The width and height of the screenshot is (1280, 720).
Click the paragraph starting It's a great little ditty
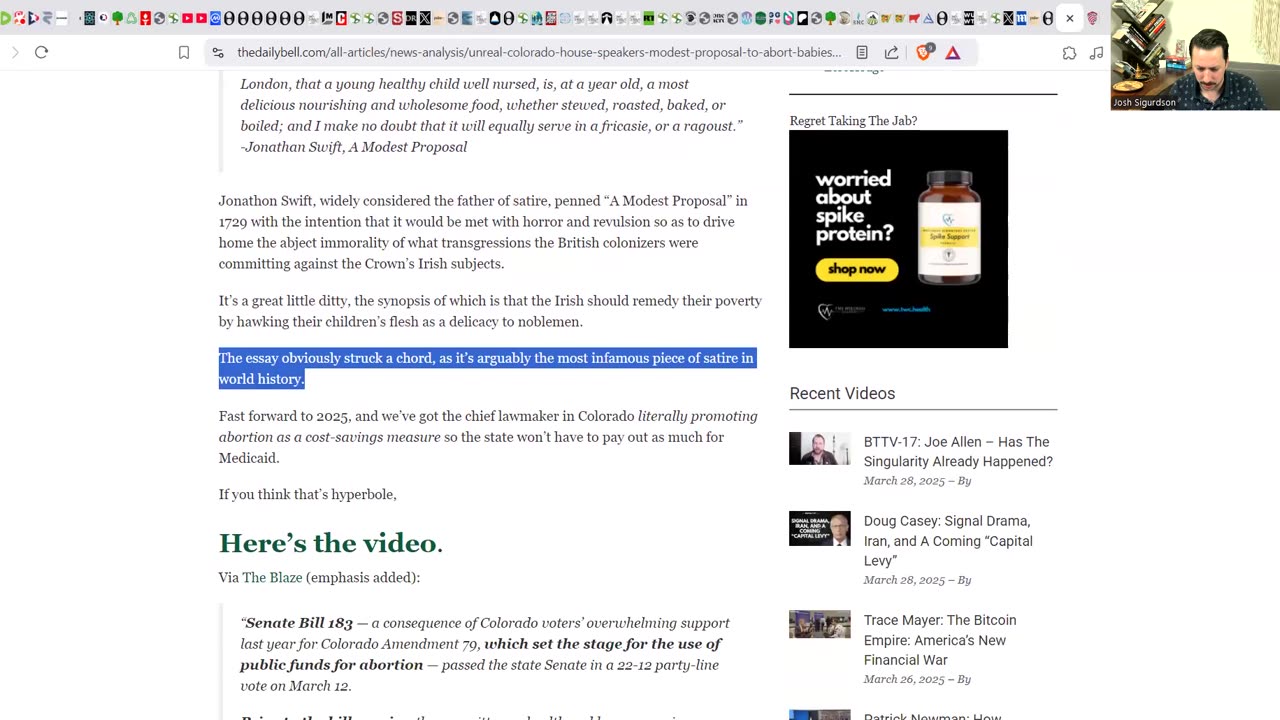coord(490,311)
